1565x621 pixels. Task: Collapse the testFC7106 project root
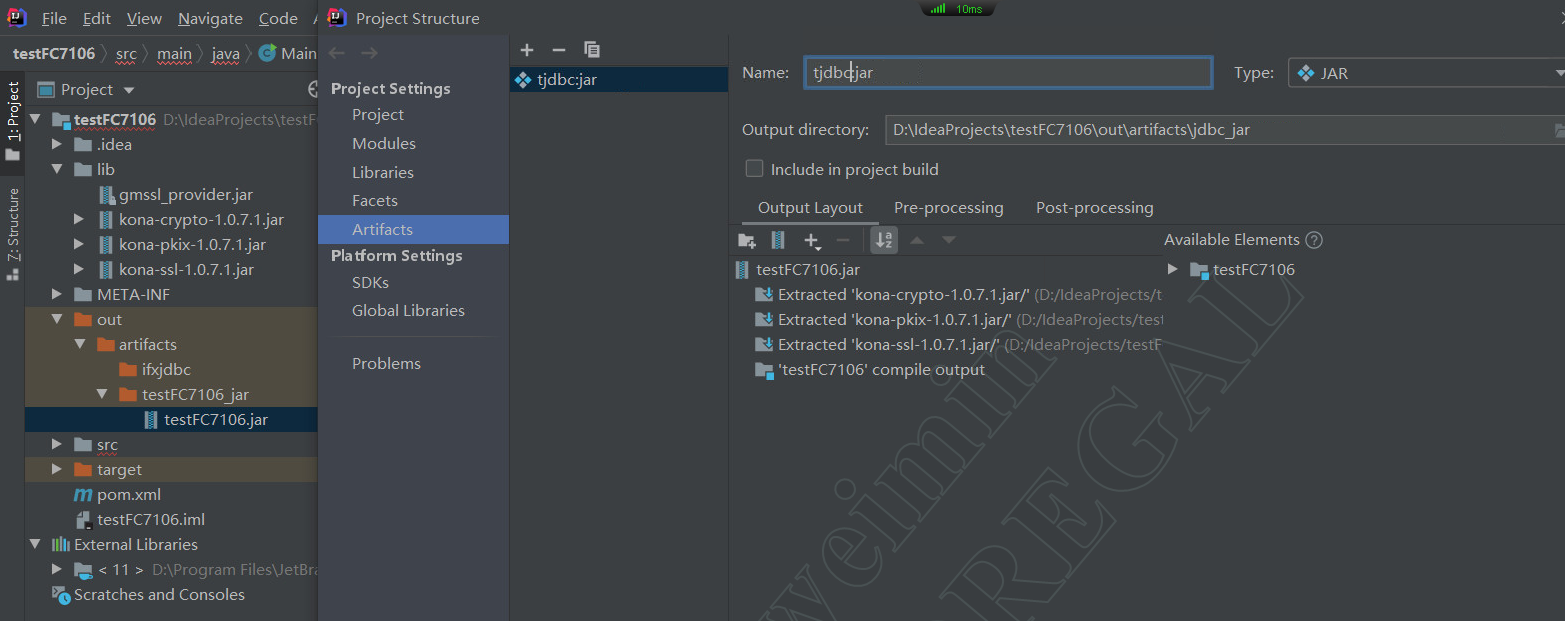point(36,120)
